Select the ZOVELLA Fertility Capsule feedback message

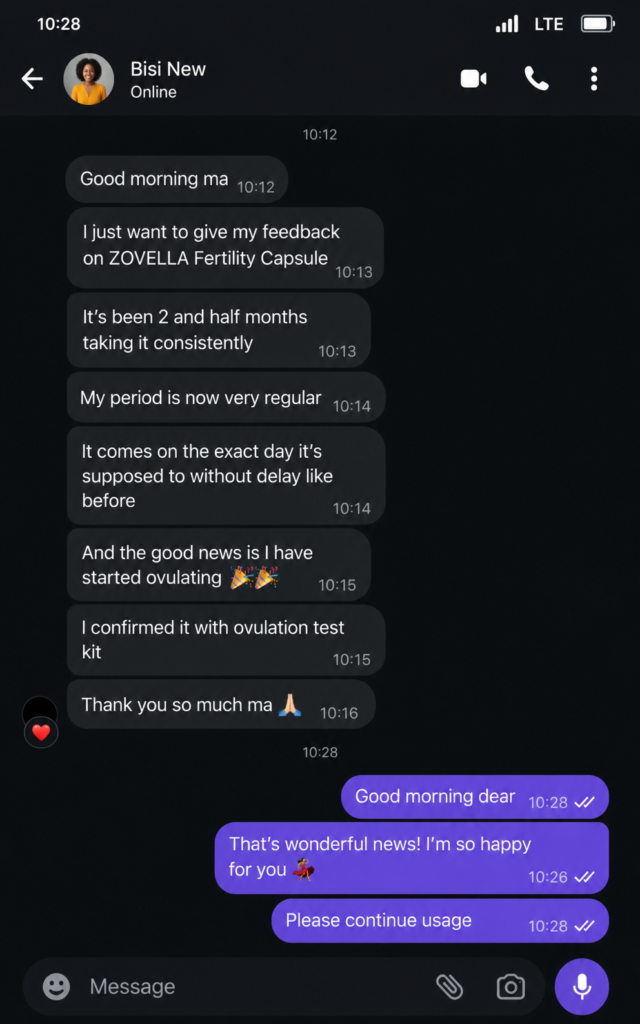tap(225, 248)
